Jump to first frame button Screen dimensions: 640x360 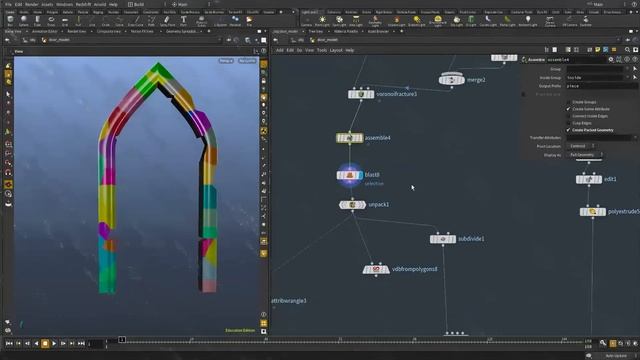(x=9, y=344)
